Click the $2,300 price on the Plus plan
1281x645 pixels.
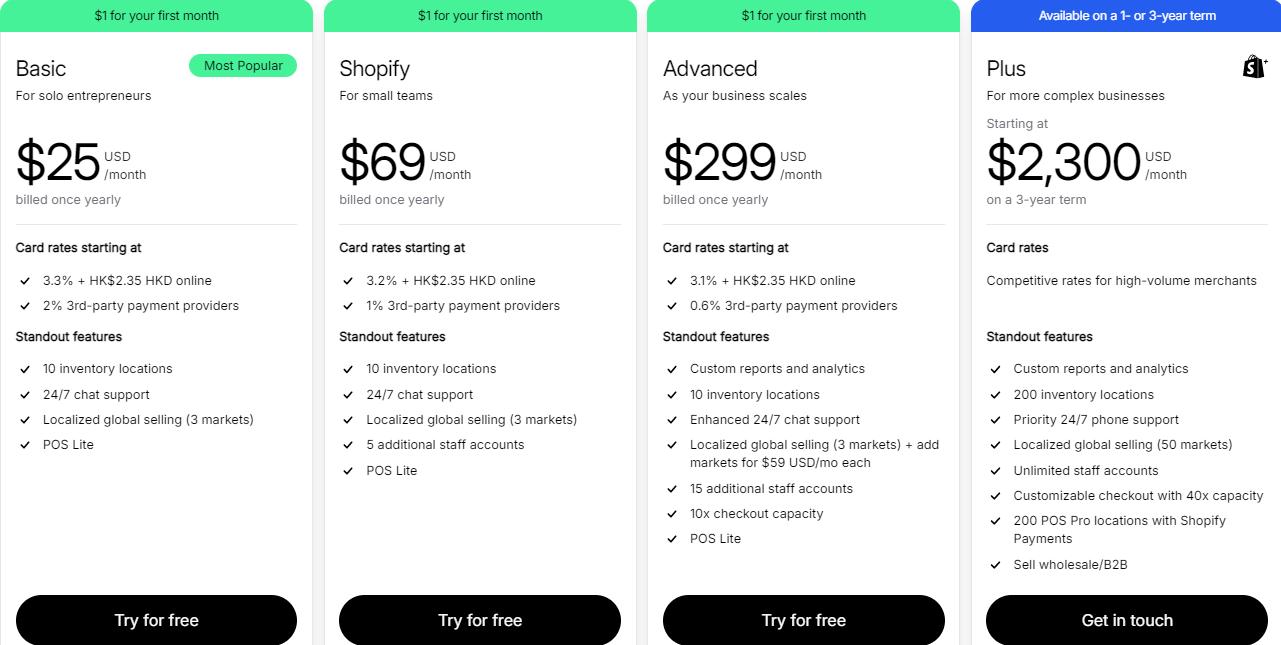click(1062, 162)
